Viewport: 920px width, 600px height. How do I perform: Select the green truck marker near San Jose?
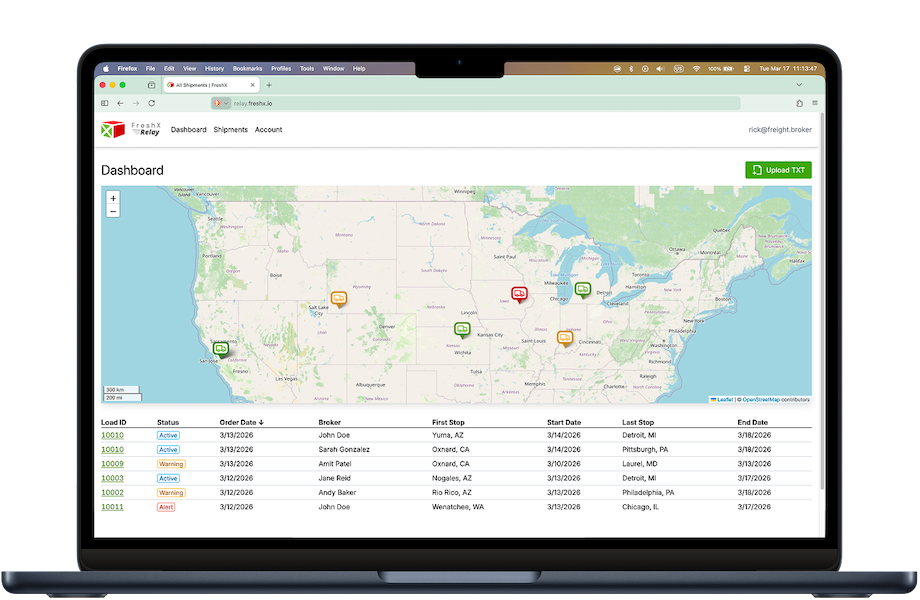[x=221, y=347]
